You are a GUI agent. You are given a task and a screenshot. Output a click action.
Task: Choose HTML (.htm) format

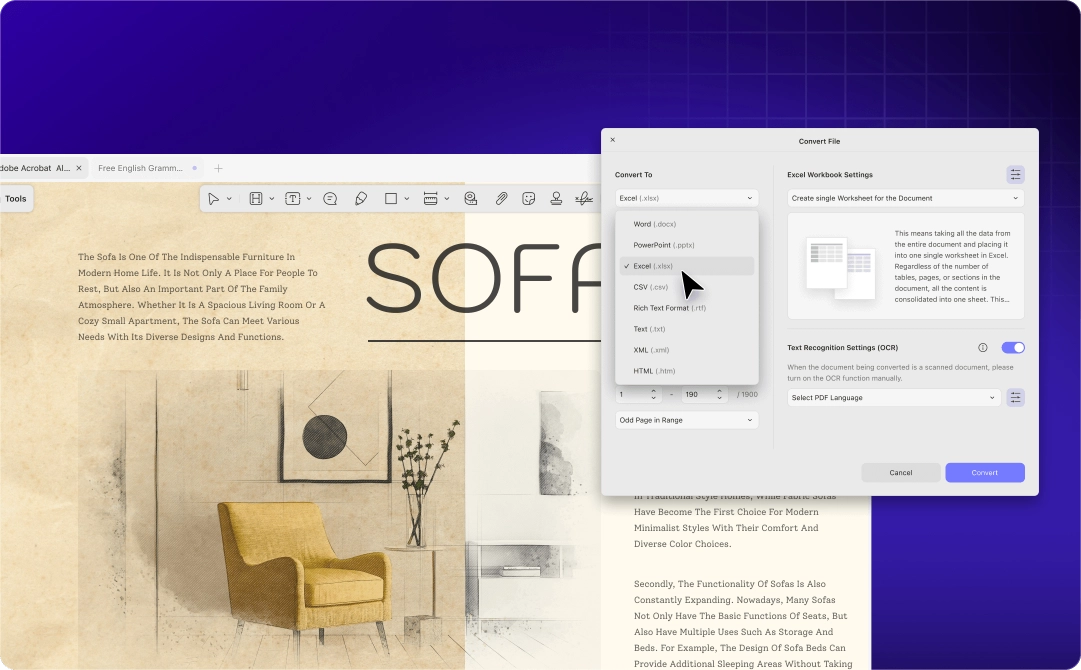point(687,371)
